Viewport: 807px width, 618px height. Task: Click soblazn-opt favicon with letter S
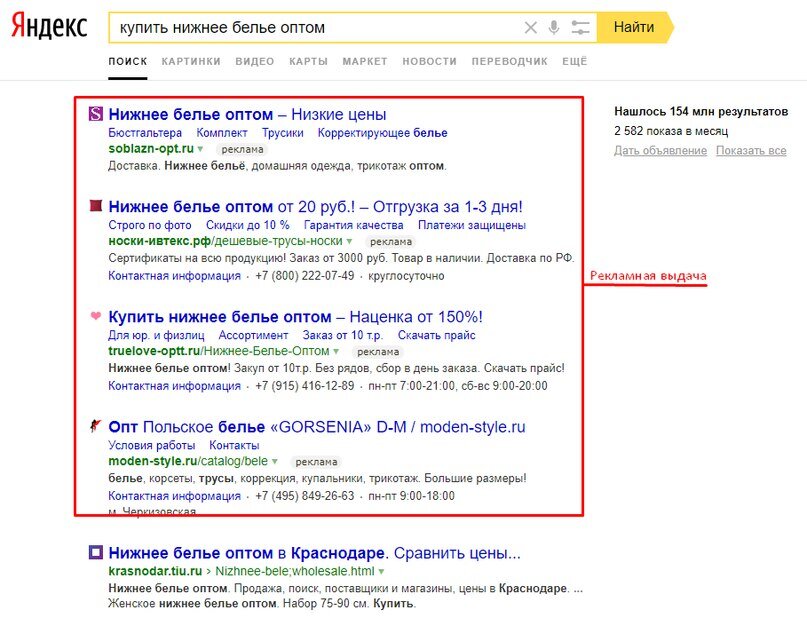pyautogui.click(x=96, y=114)
